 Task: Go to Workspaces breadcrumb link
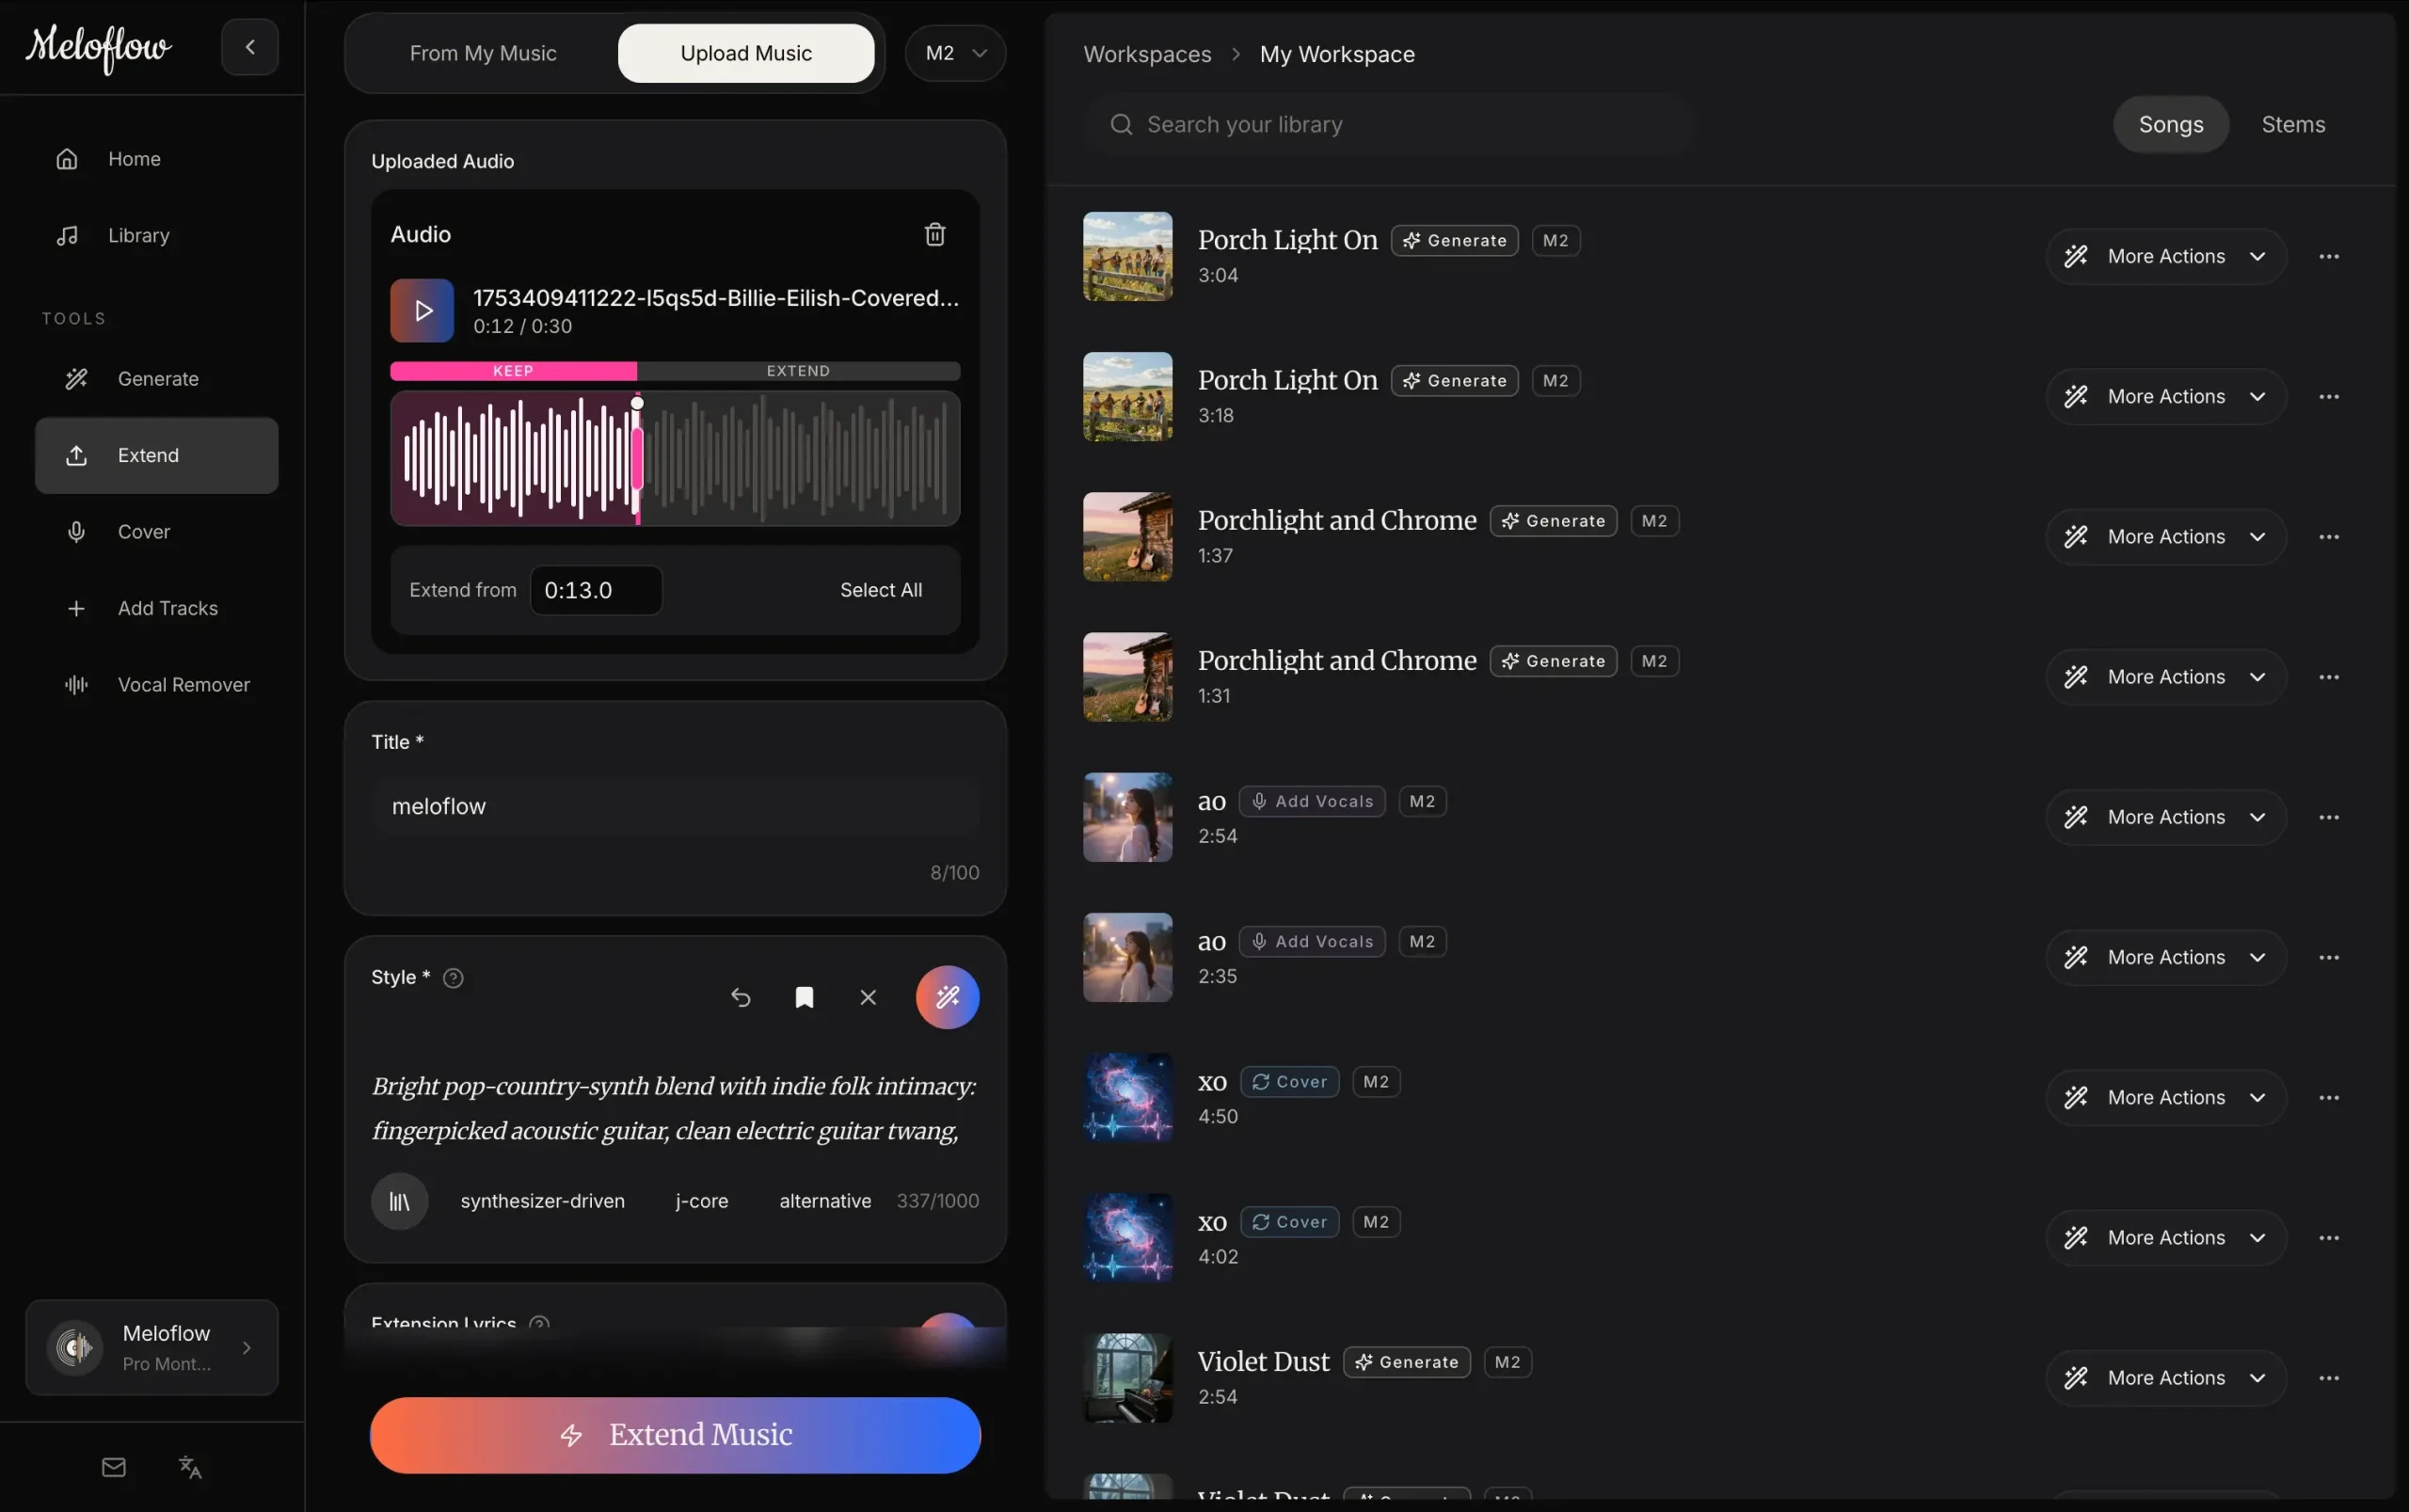pyautogui.click(x=1147, y=54)
